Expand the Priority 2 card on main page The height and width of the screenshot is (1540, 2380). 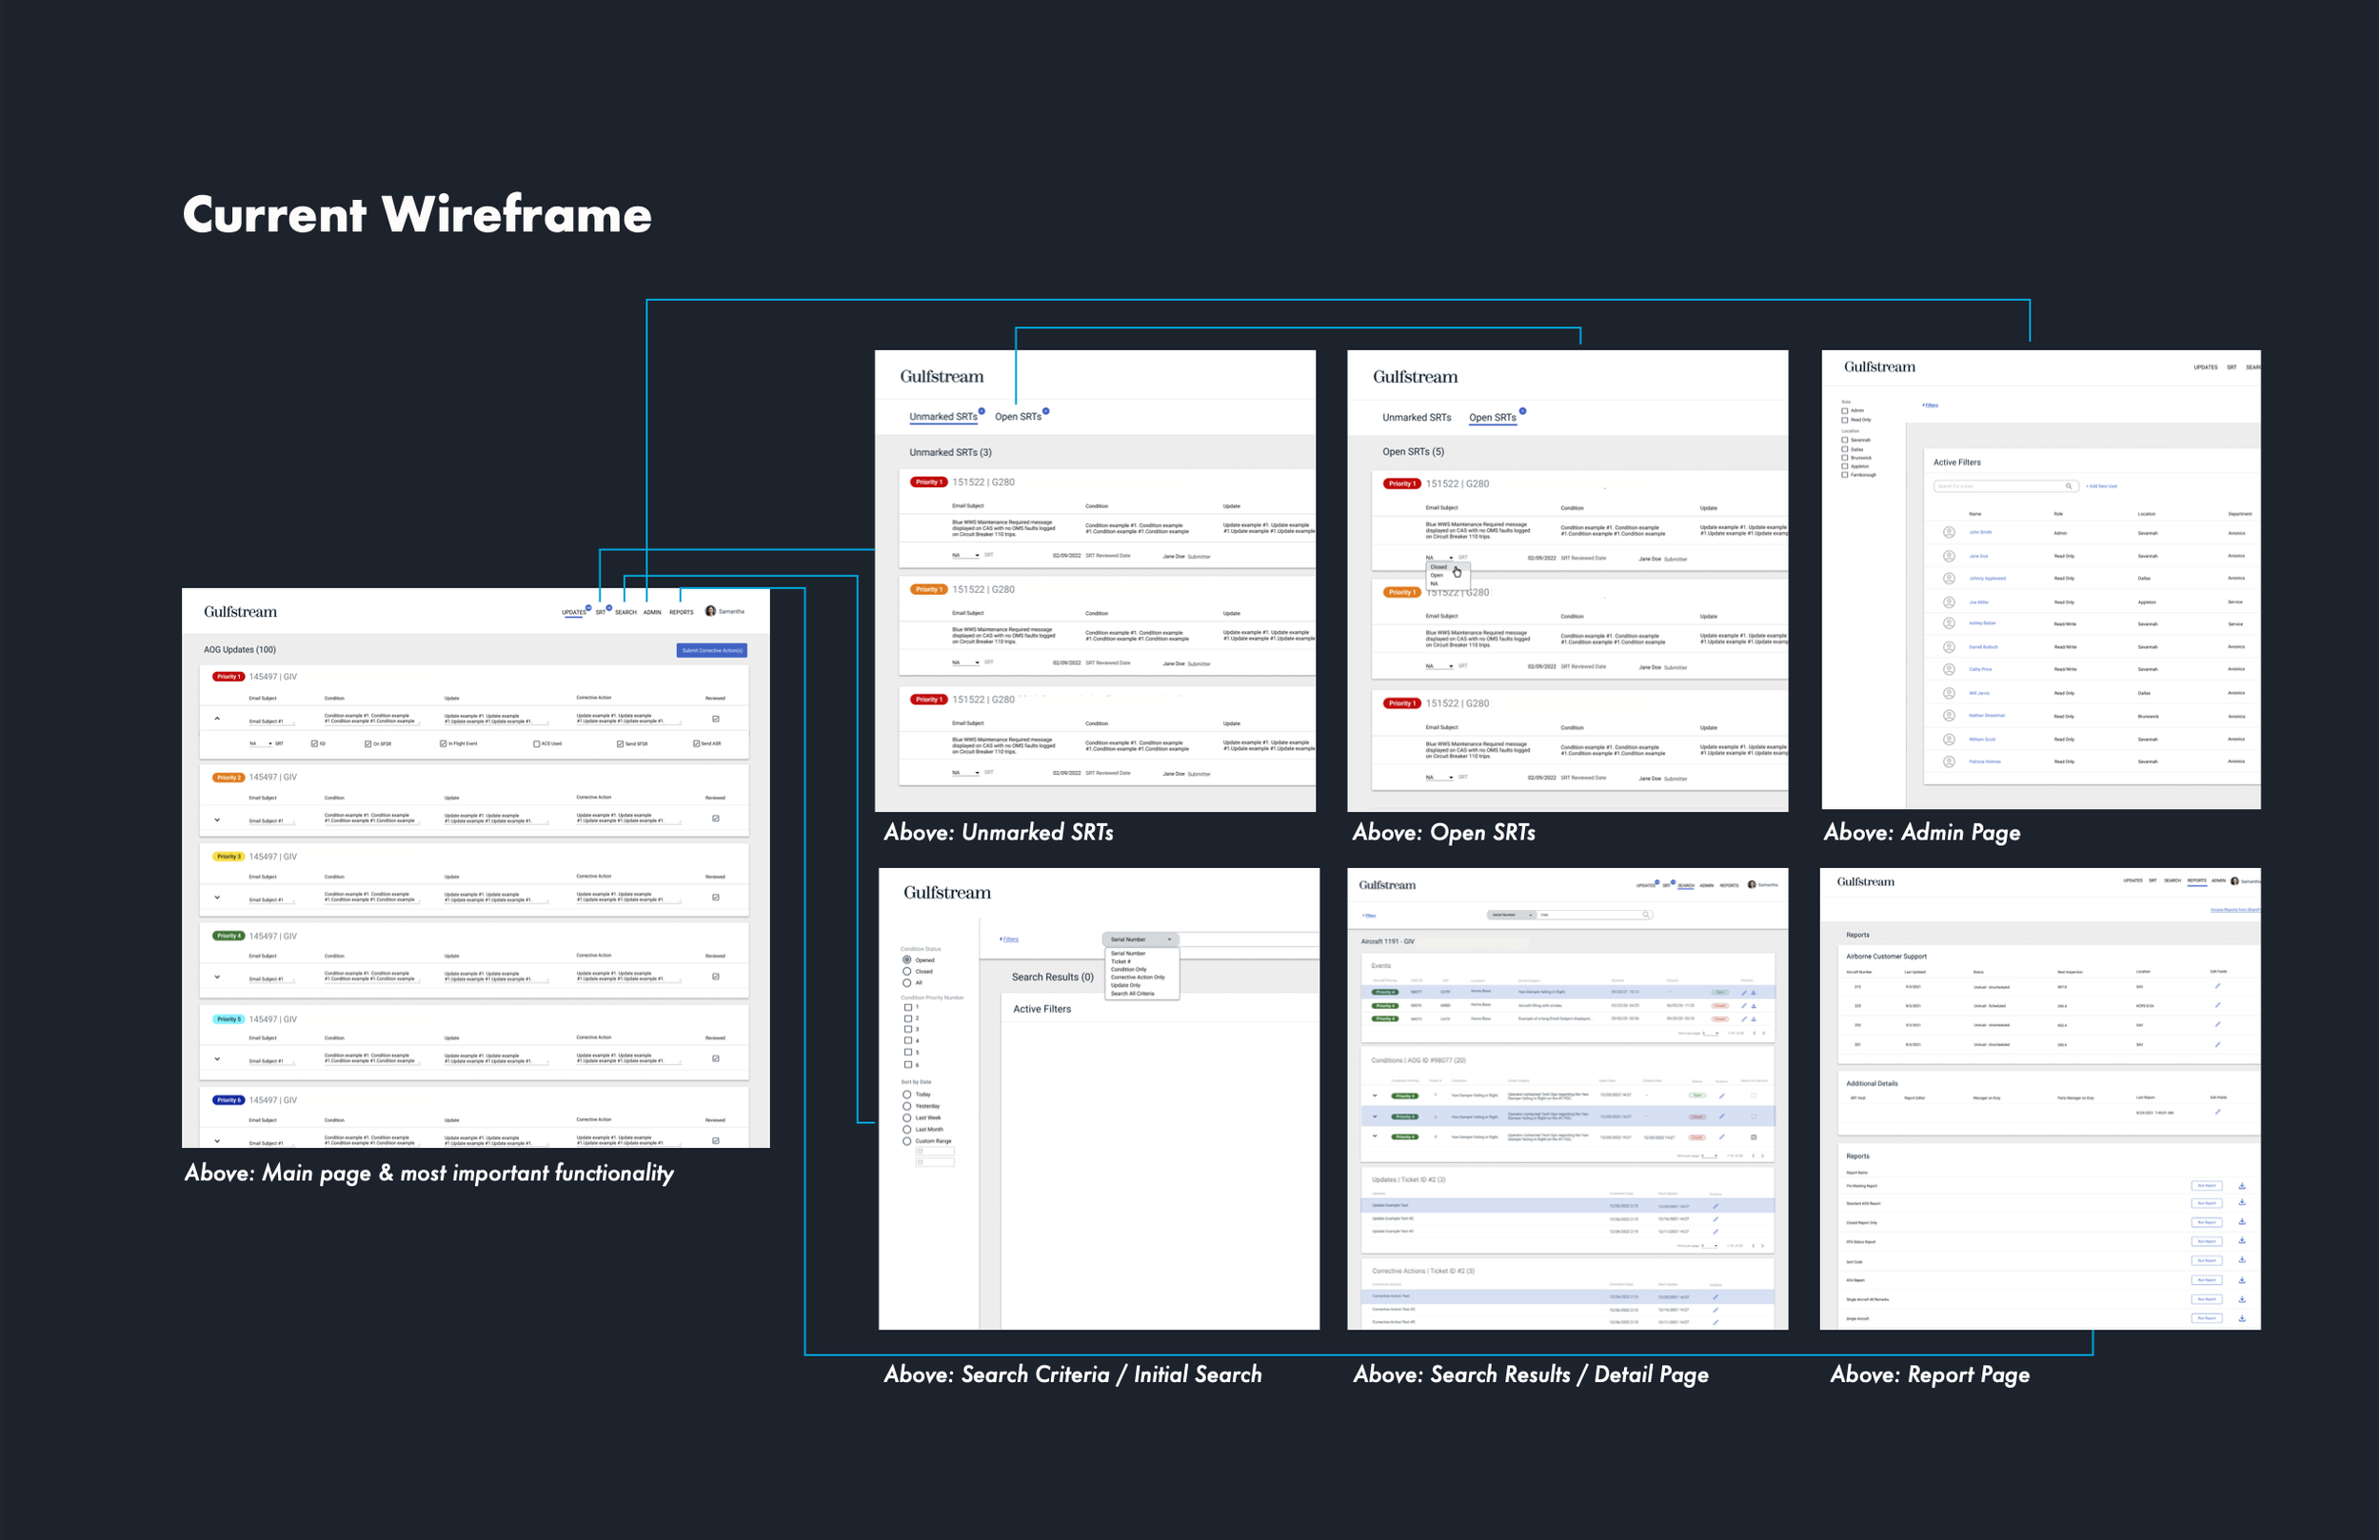pyautogui.click(x=217, y=820)
